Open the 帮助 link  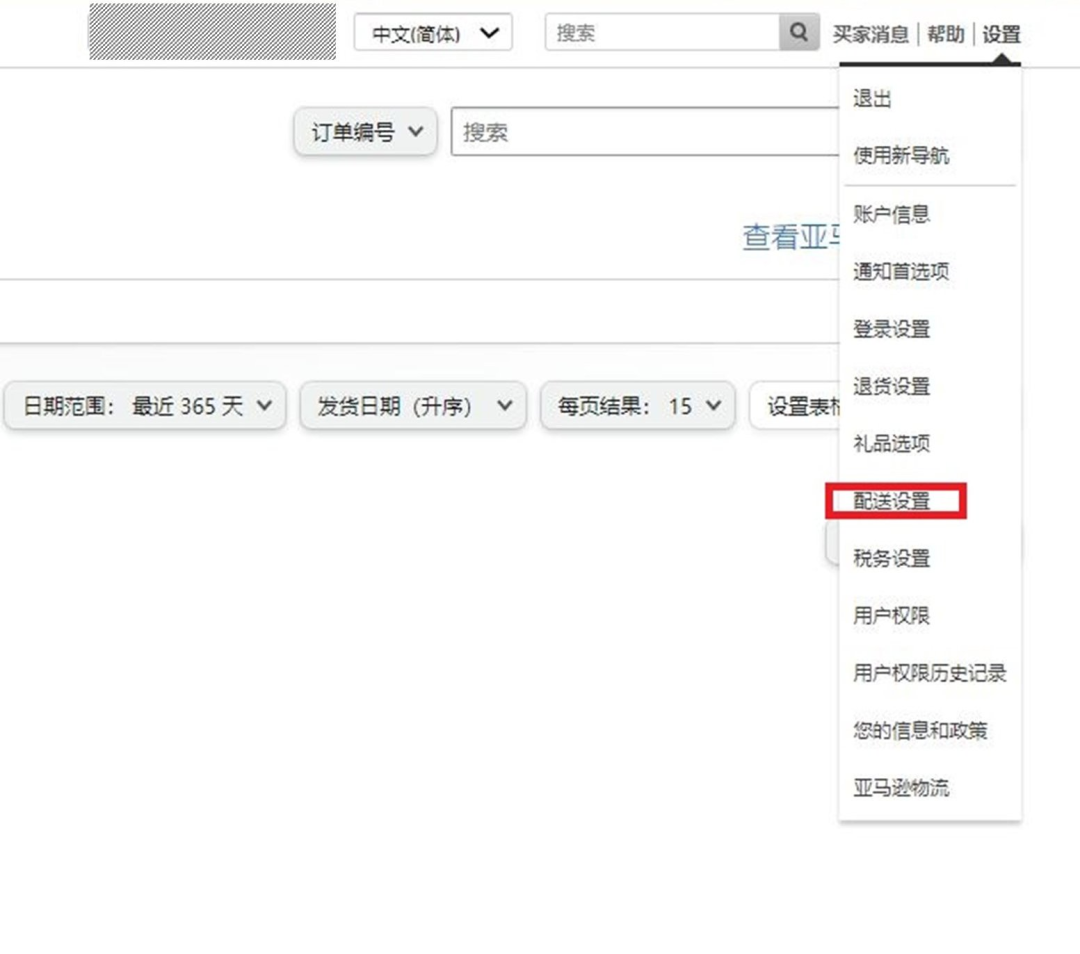(x=946, y=32)
